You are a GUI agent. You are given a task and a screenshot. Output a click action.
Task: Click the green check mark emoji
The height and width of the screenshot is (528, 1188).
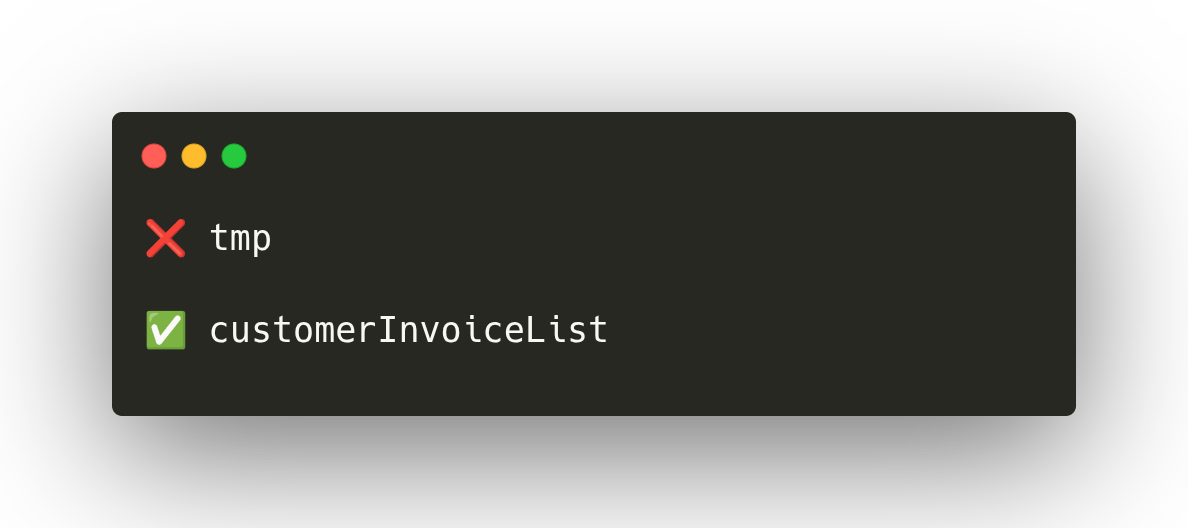tap(165, 330)
